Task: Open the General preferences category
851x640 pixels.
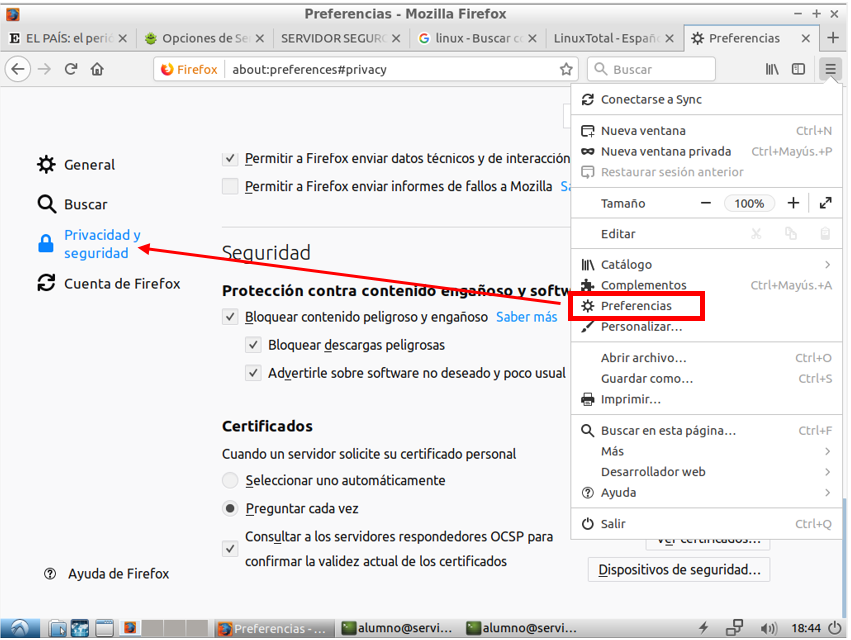Action: 76,164
